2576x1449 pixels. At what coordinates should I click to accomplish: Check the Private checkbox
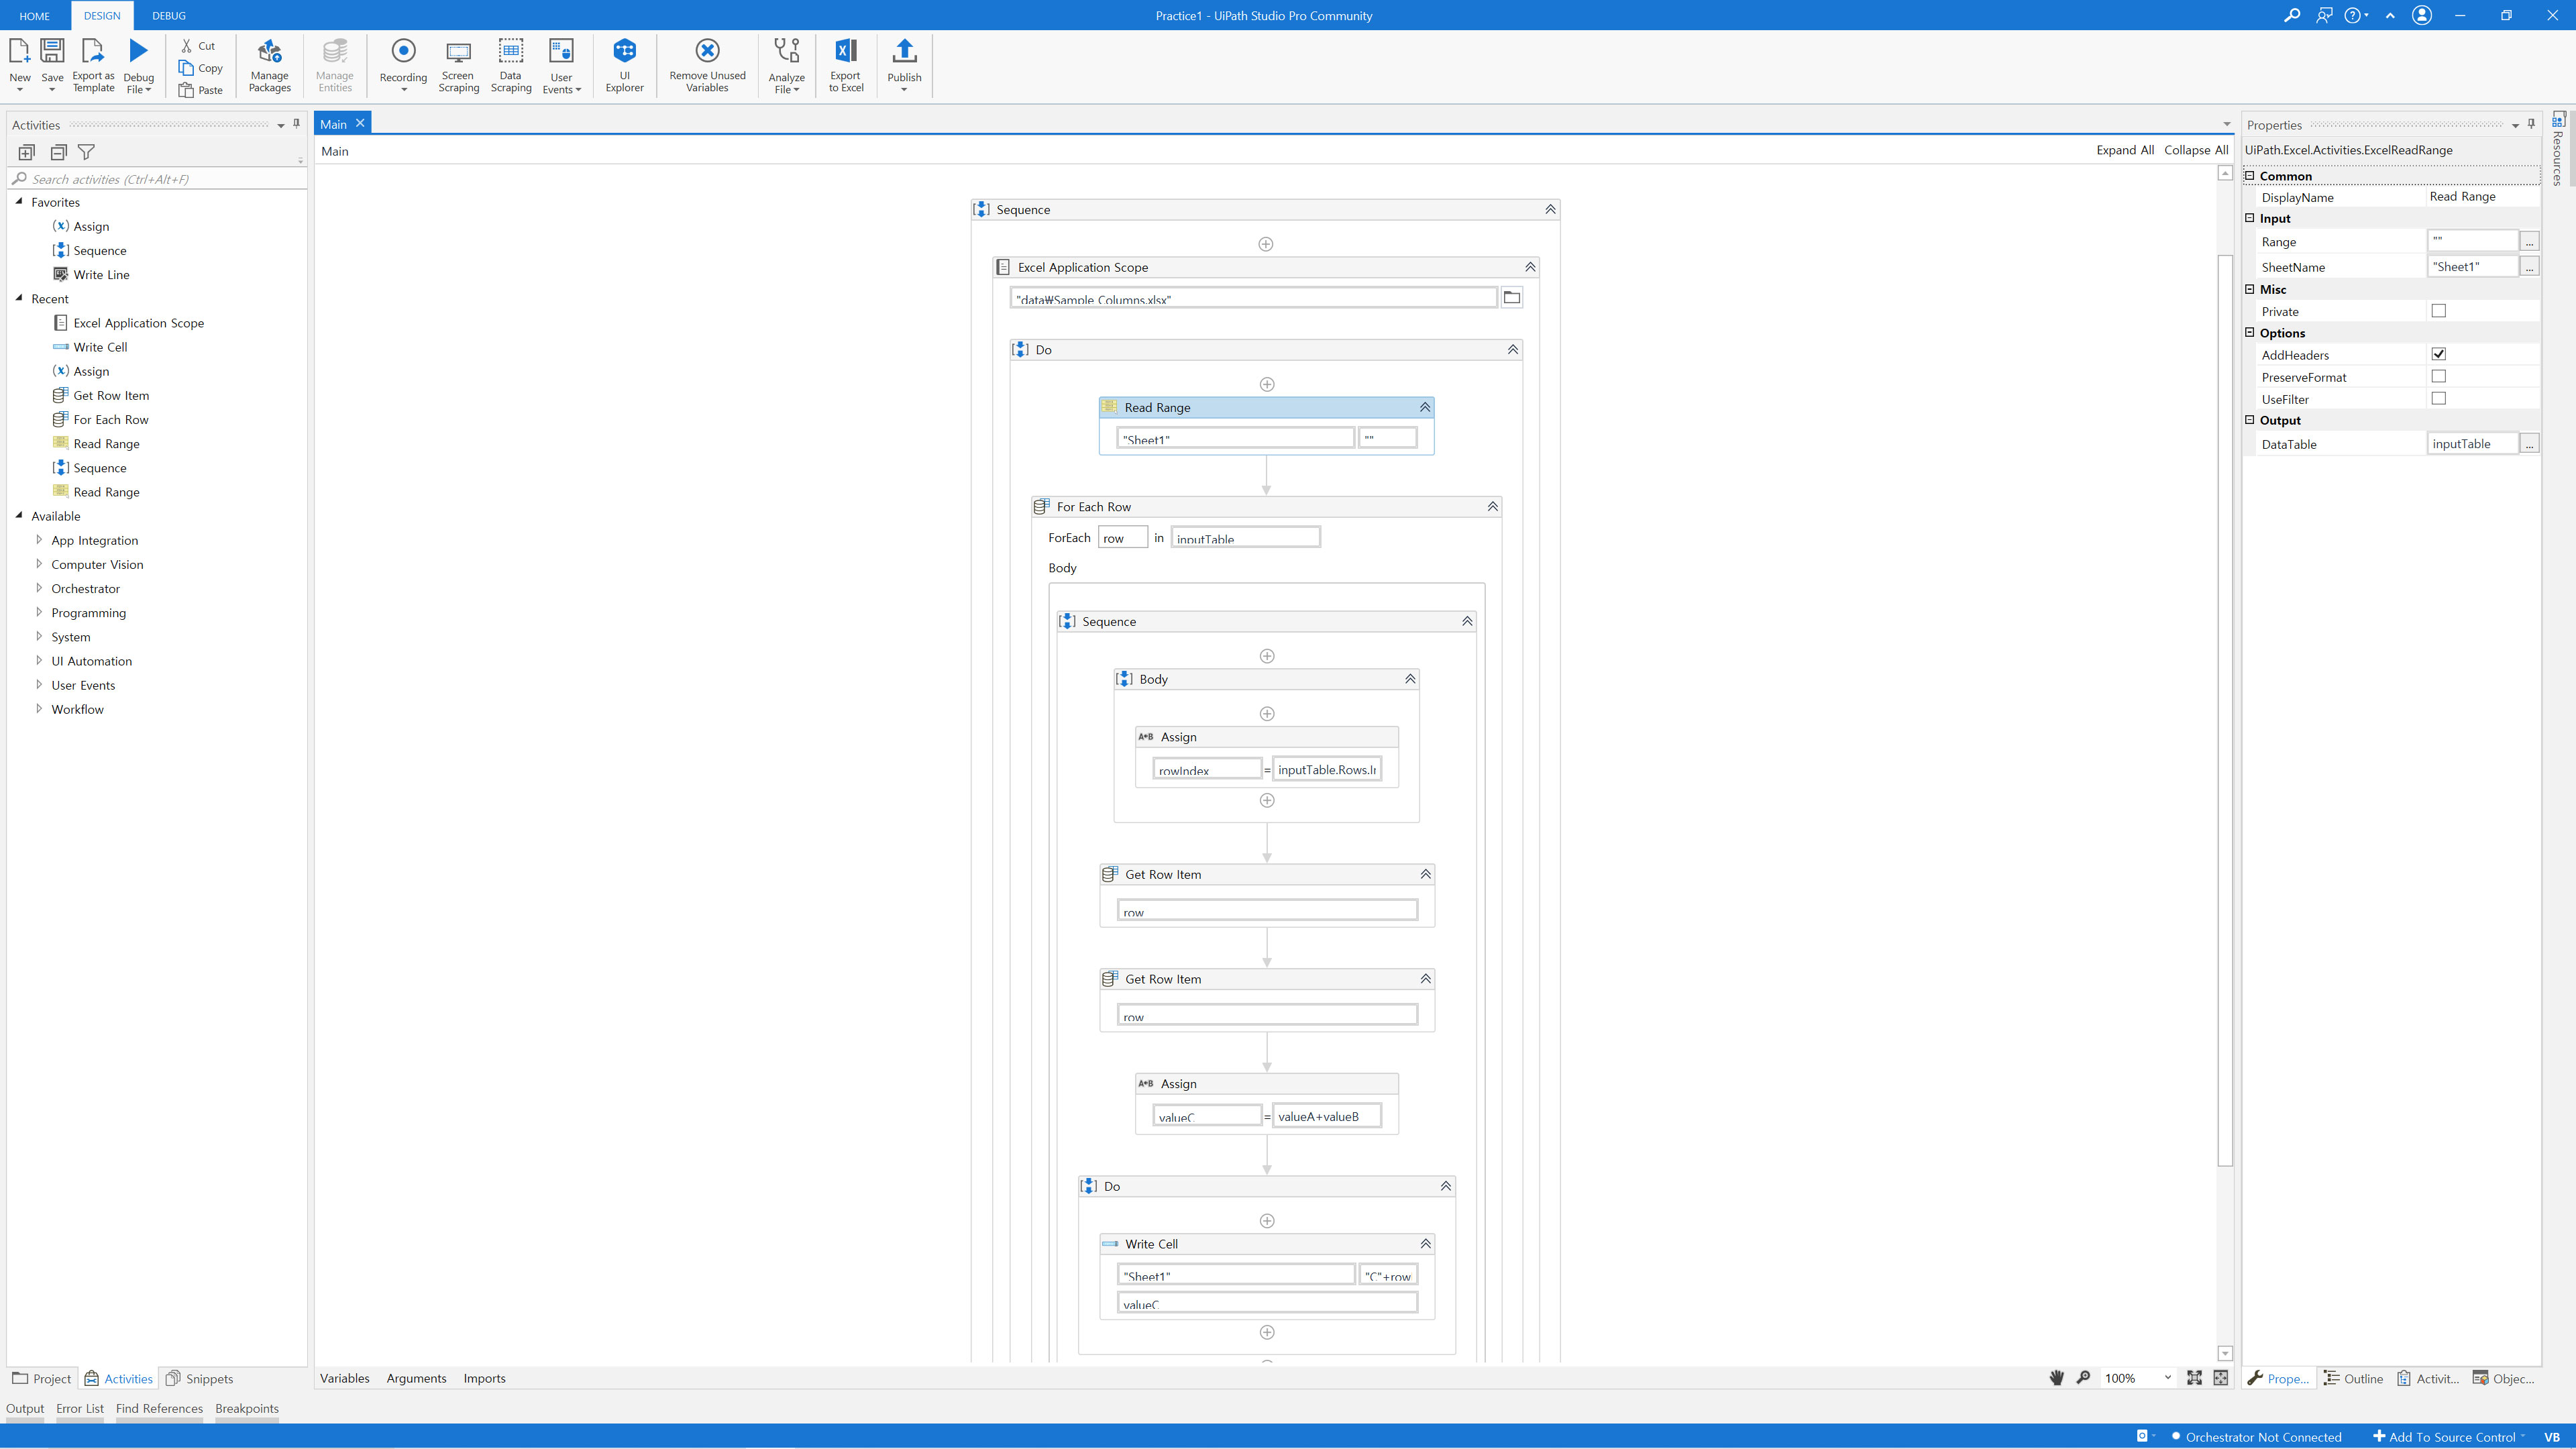tap(2438, 311)
